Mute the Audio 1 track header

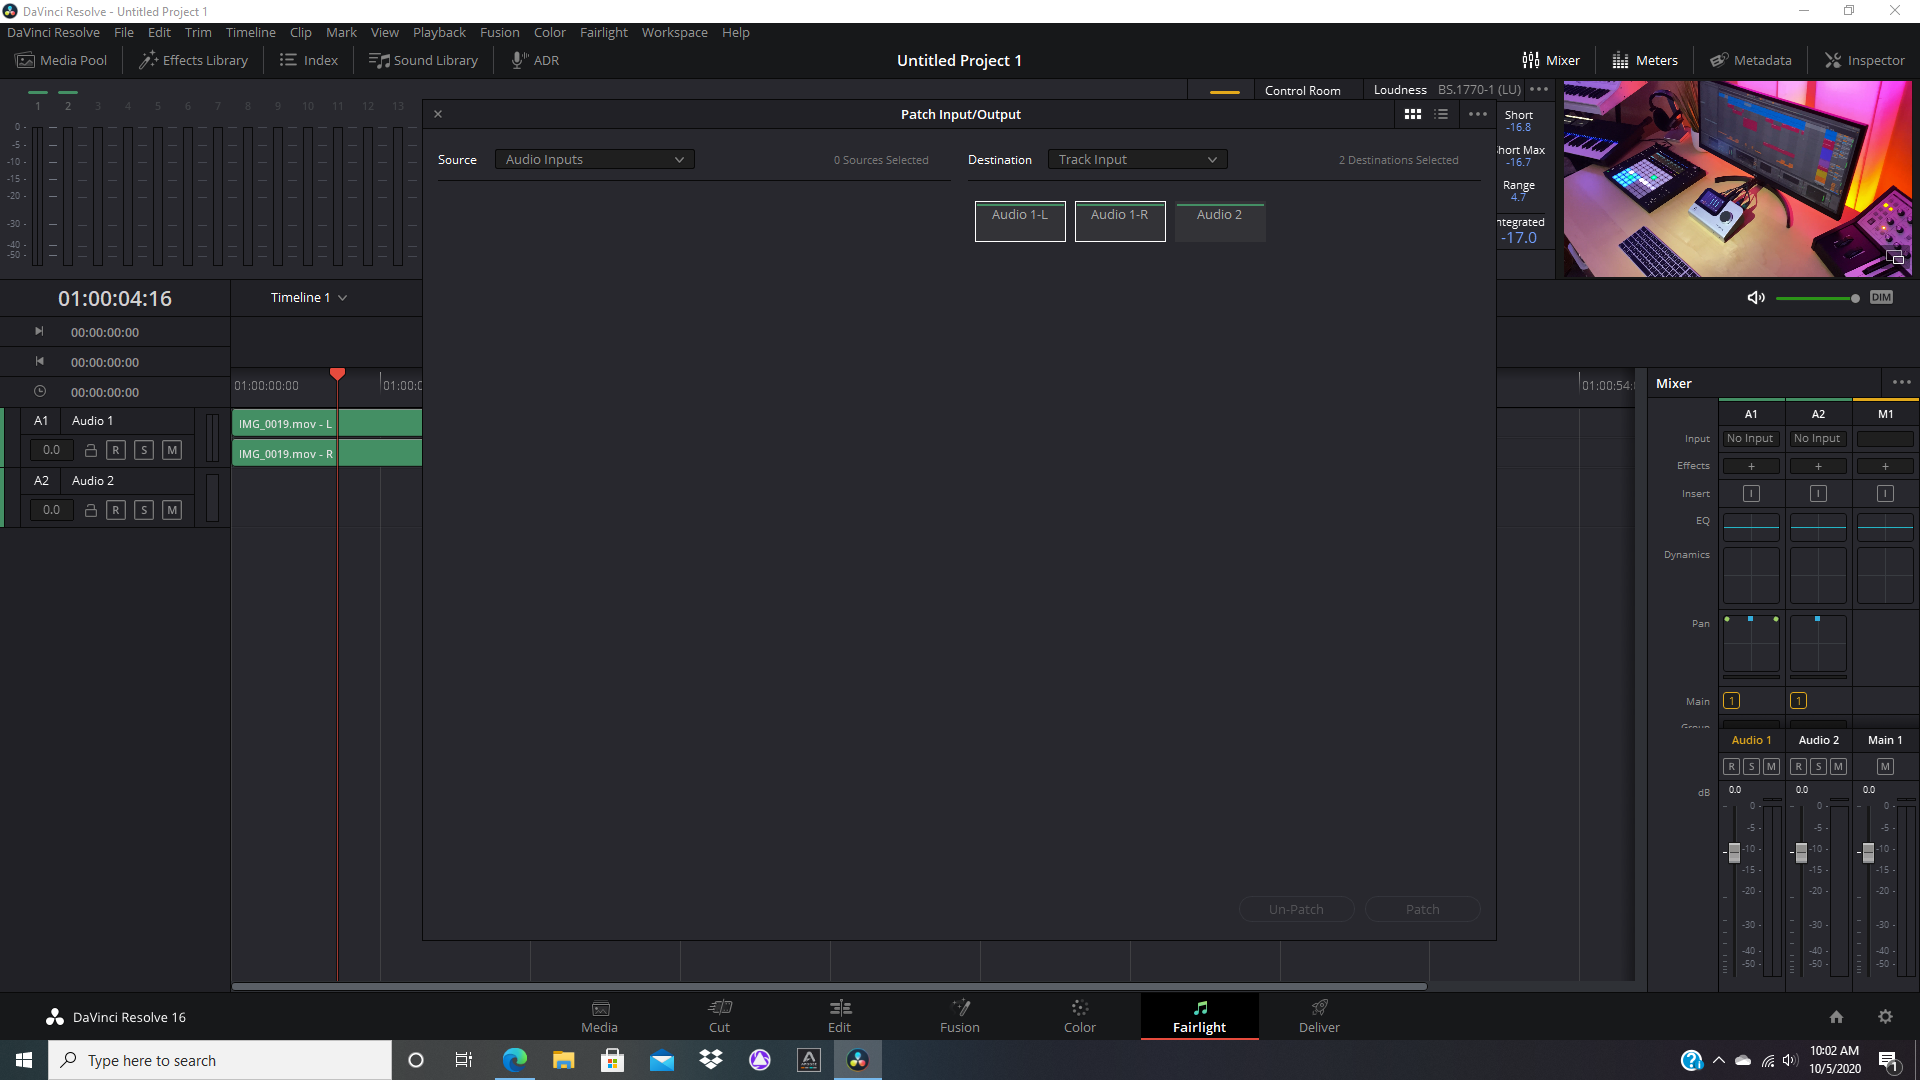(x=172, y=450)
